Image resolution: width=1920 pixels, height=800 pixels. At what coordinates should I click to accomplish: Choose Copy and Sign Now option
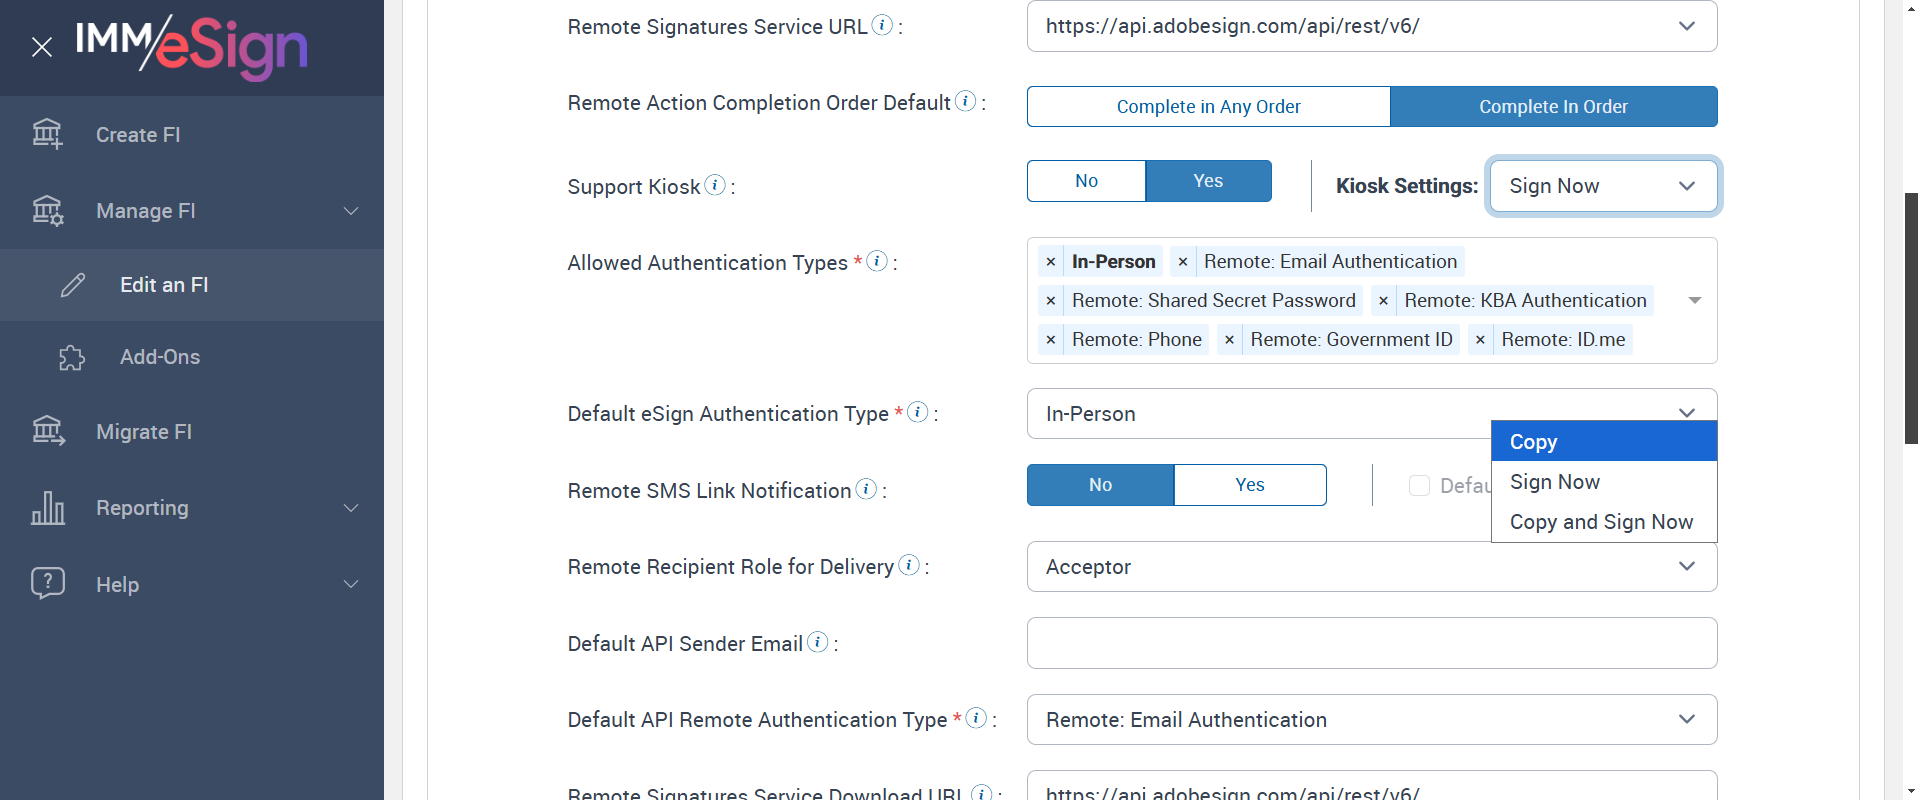(1601, 522)
